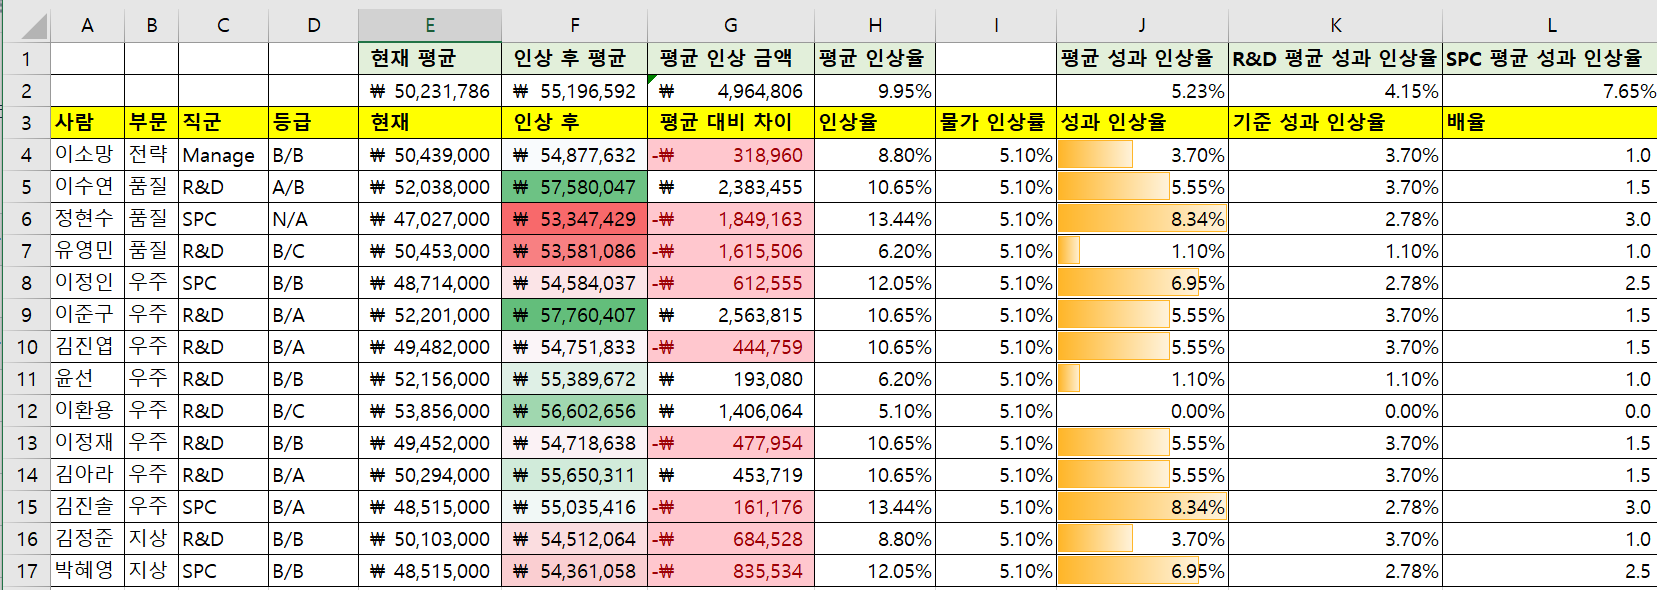Select the column J header
This screenshot has width=1657, height=590.
tap(1142, 25)
